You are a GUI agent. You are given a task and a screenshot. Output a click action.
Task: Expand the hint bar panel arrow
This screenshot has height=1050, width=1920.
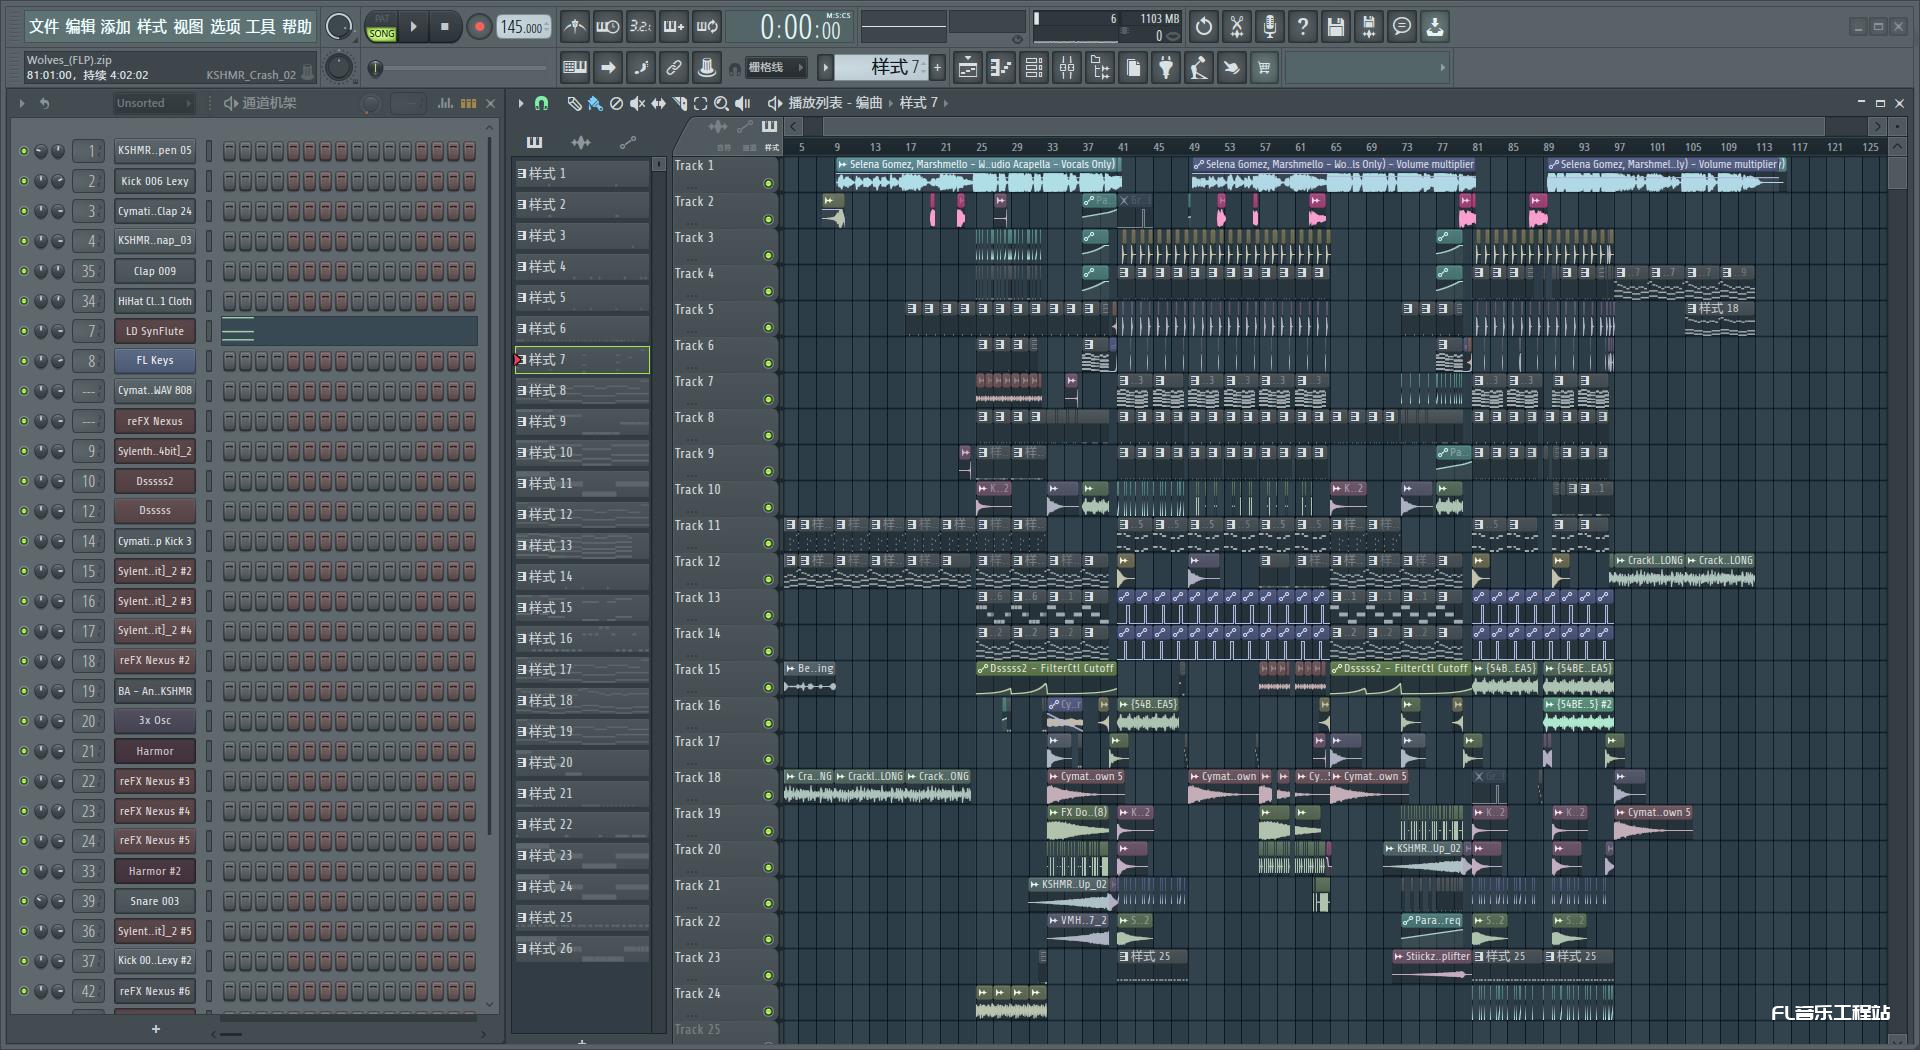pyautogui.click(x=1442, y=68)
